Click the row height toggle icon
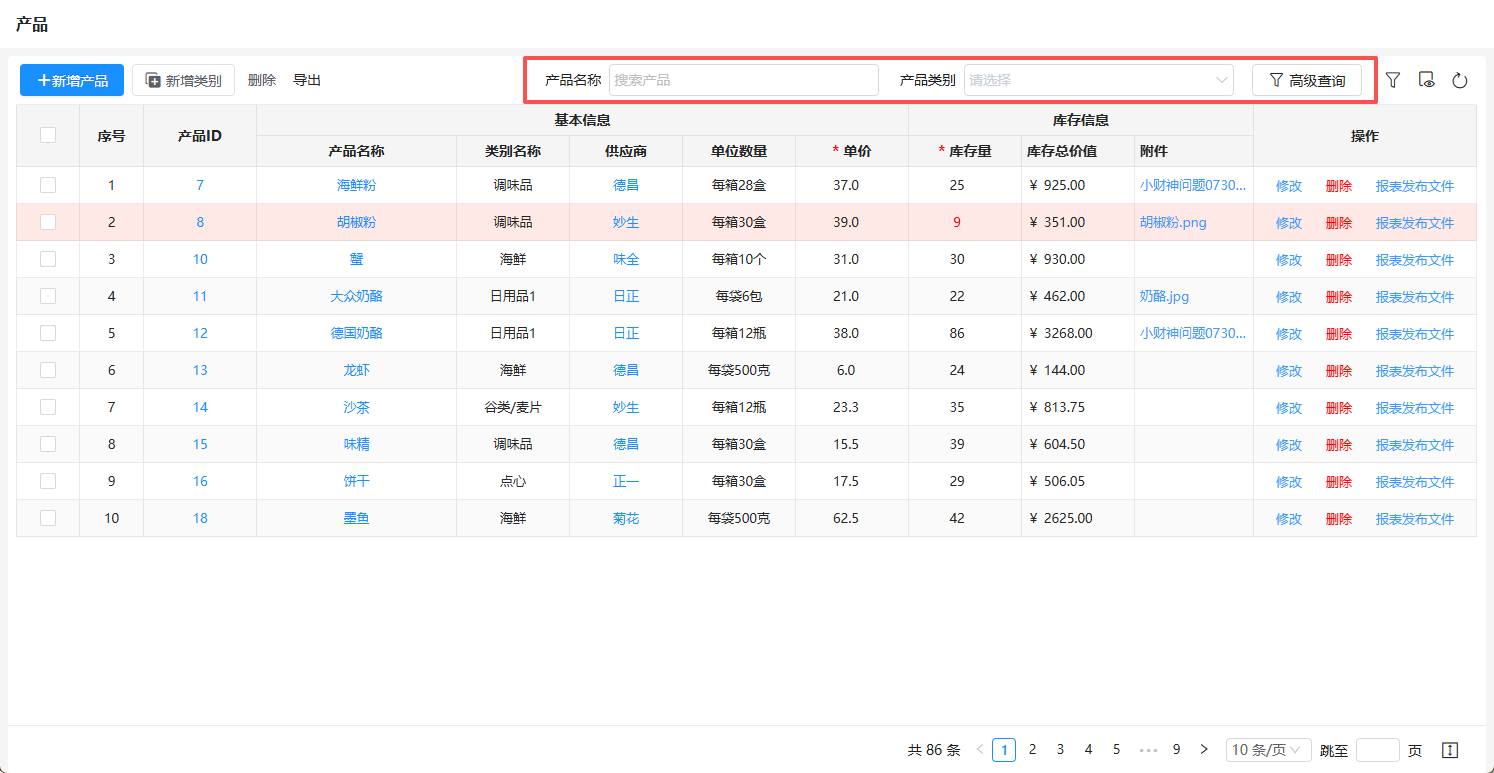 [x=1450, y=750]
